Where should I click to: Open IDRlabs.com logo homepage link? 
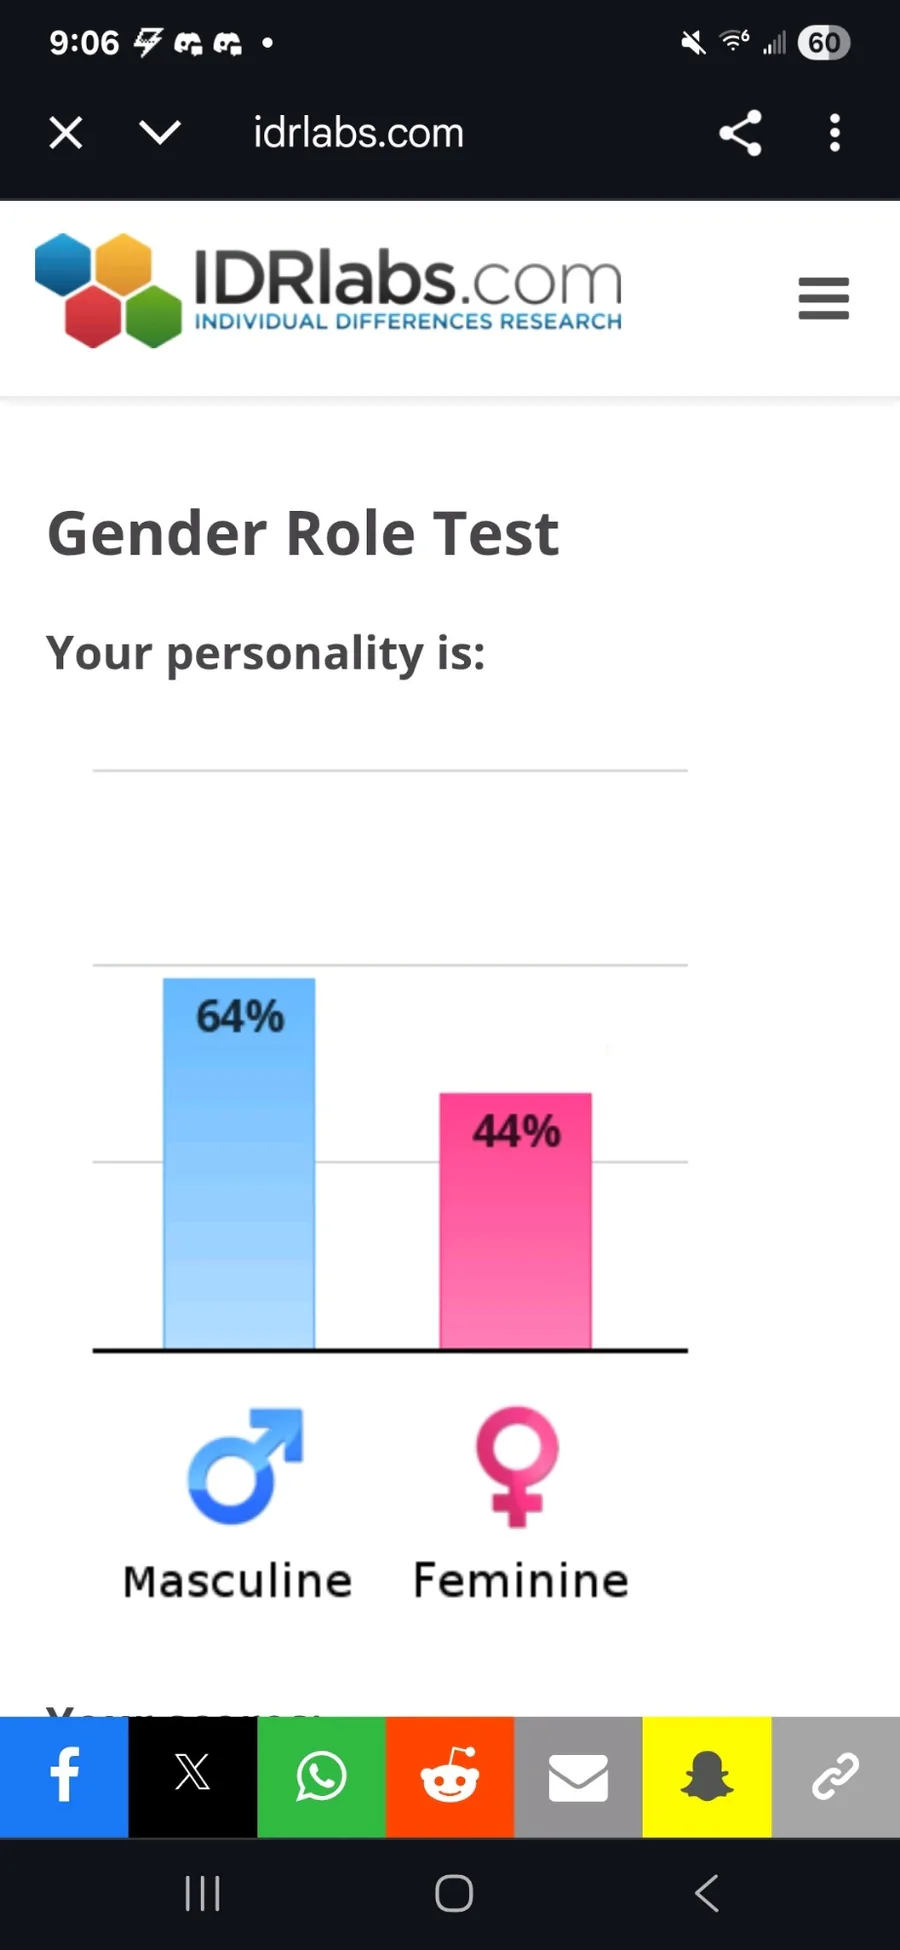(x=328, y=290)
